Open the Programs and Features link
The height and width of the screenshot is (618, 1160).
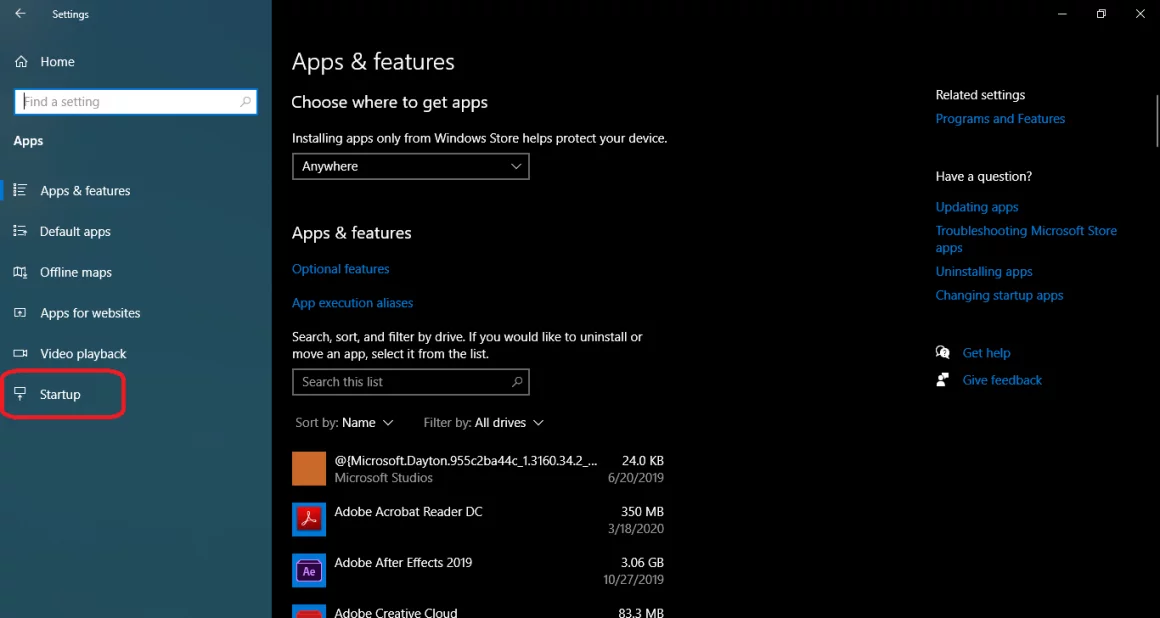click(1000, 119)
